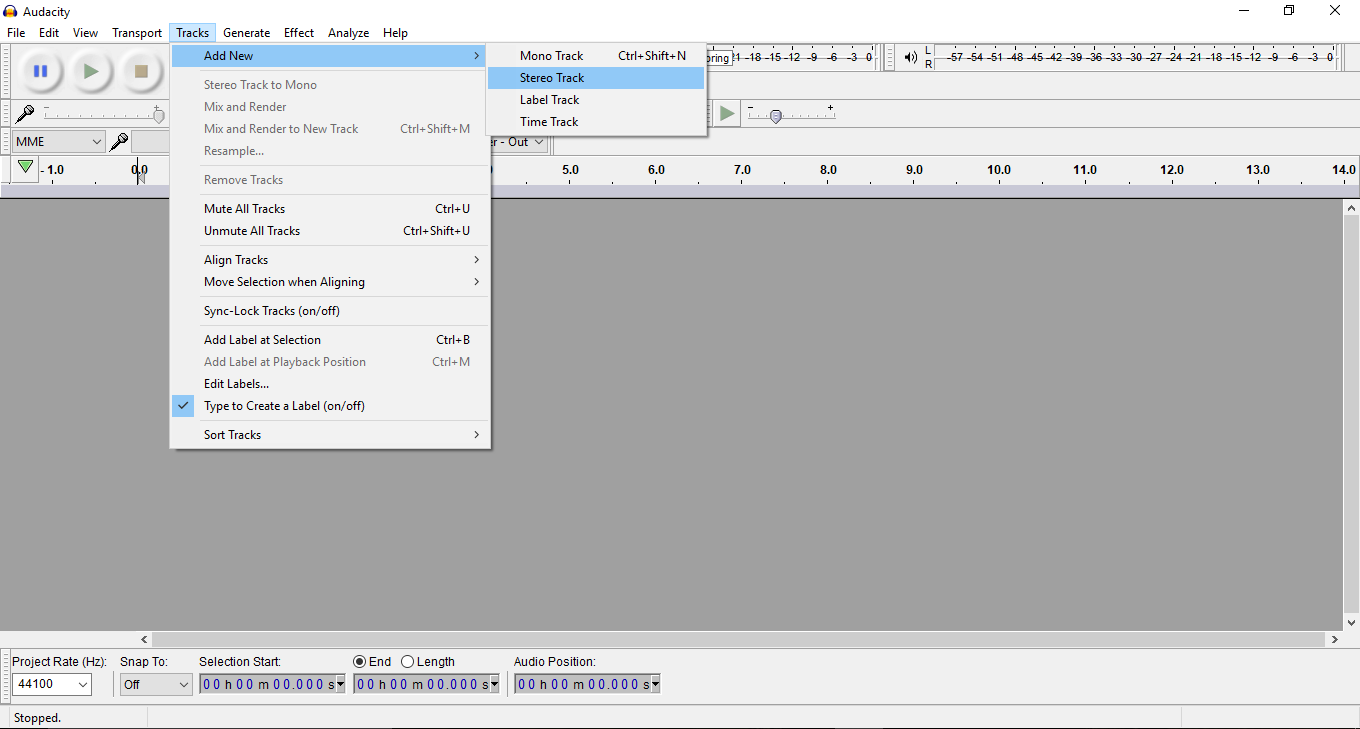1360x729 pixels.
Task: Close the open Tracks menu from the menu bar
Action: [x=193, y=33]
